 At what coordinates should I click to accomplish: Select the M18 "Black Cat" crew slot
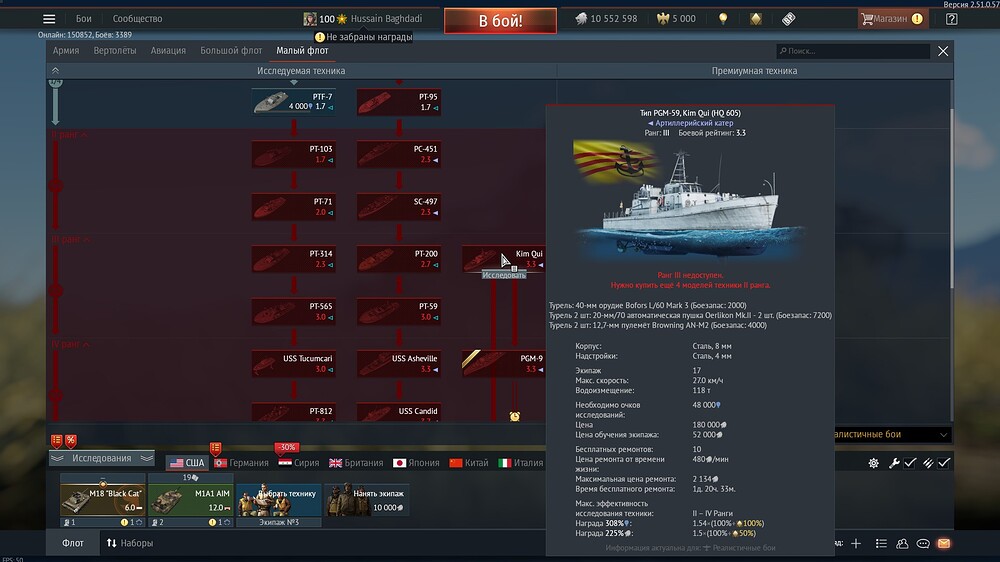(x=103, y=499)
